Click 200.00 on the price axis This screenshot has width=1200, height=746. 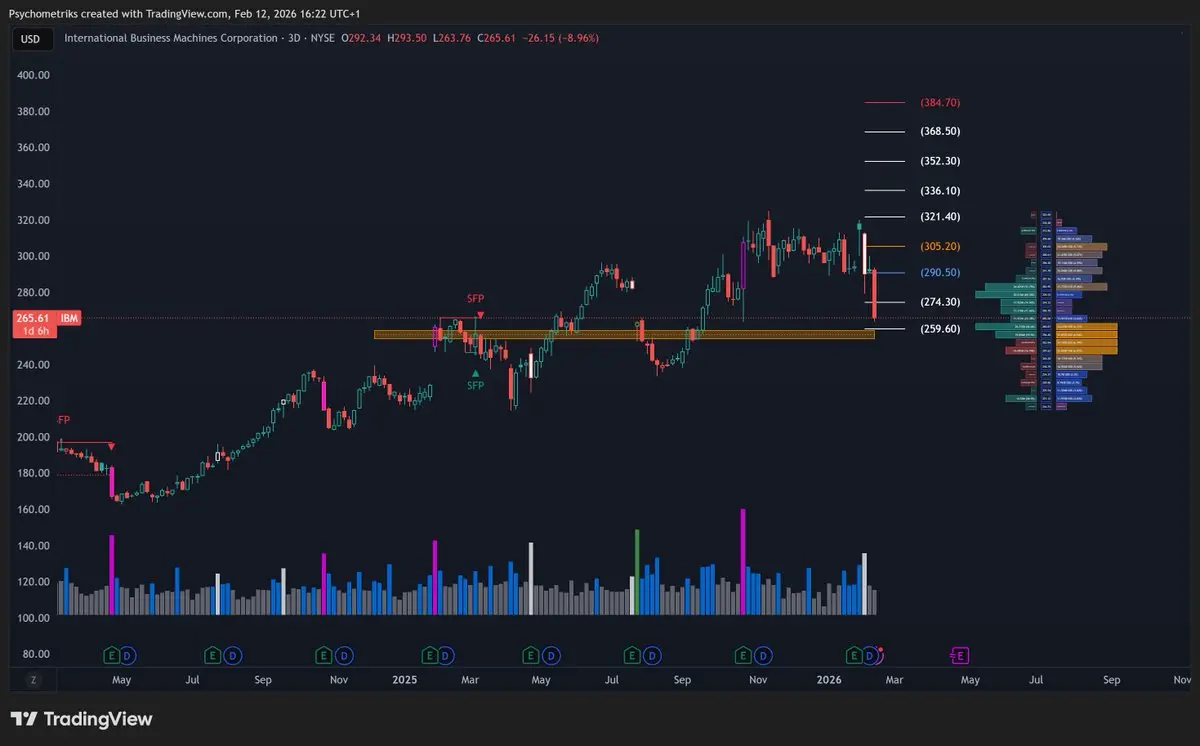[35, 437]
